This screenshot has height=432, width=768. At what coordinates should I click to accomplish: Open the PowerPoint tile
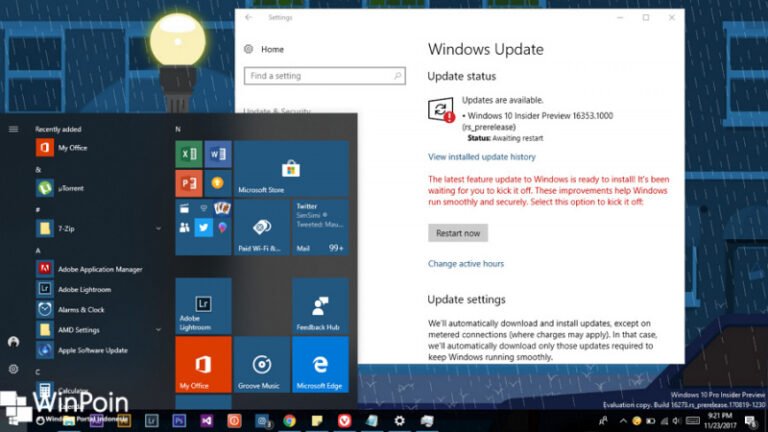click(189, 183)
